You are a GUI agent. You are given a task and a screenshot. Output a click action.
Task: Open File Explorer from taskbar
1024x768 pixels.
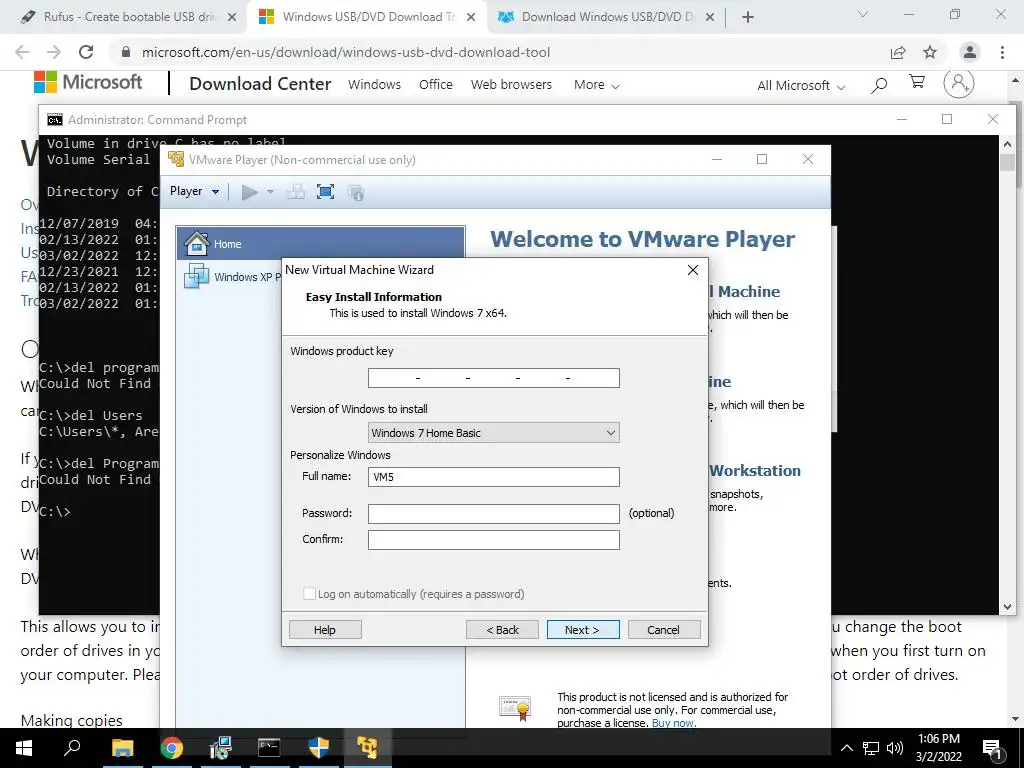coord(122,748)
